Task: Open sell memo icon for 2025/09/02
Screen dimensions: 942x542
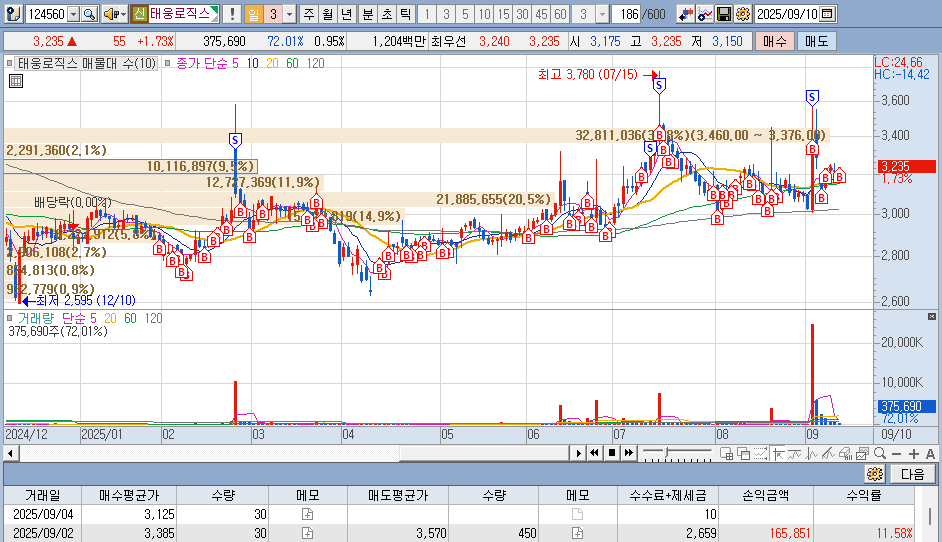Action: click(577, 533)
